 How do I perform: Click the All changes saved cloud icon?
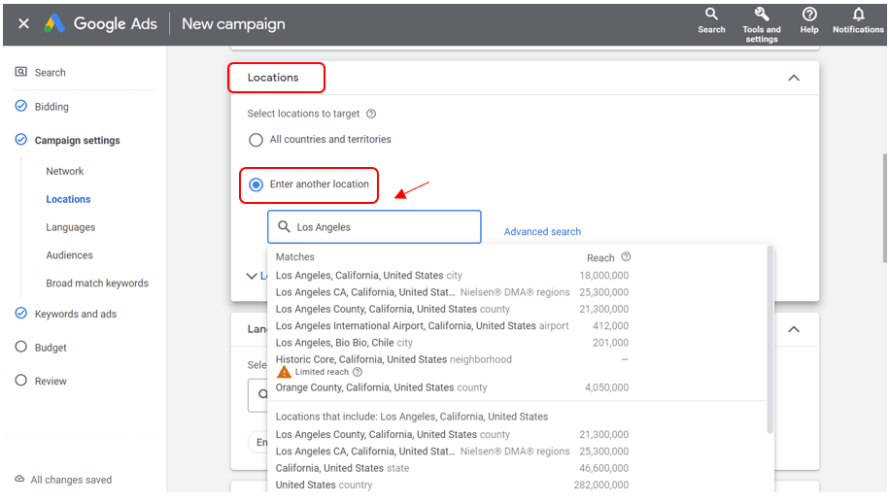[x=20, y=479]
